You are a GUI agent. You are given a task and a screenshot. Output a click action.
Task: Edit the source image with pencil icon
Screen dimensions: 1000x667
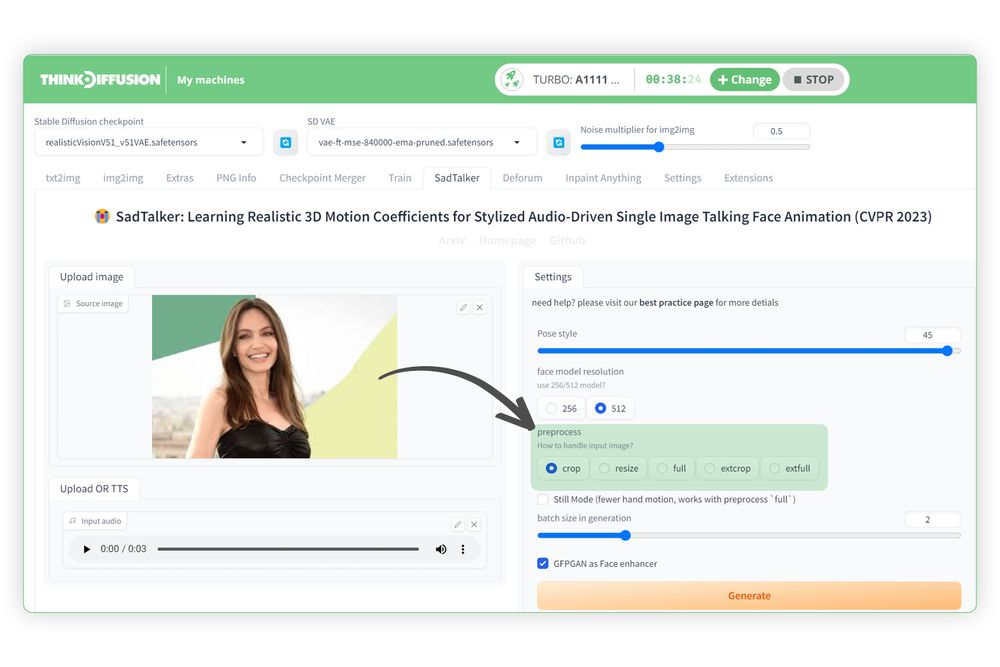[462, 308]
